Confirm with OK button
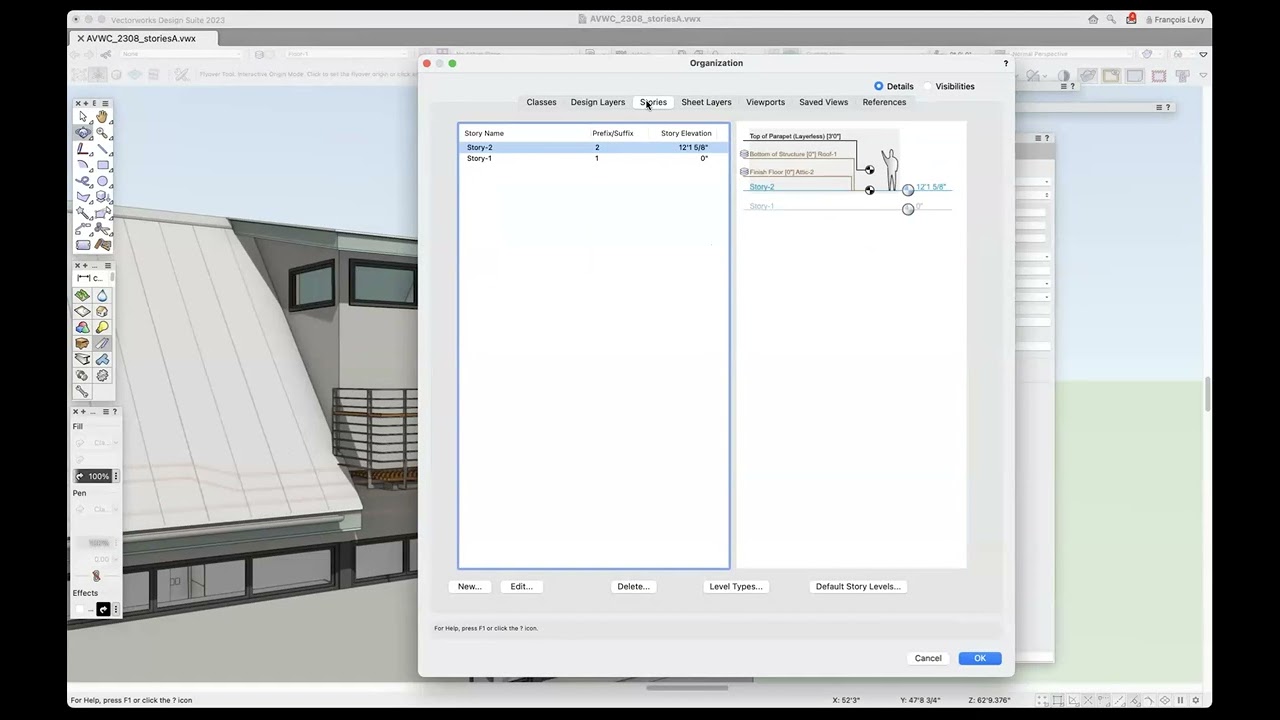The image size is (1280, 720). 980,658
